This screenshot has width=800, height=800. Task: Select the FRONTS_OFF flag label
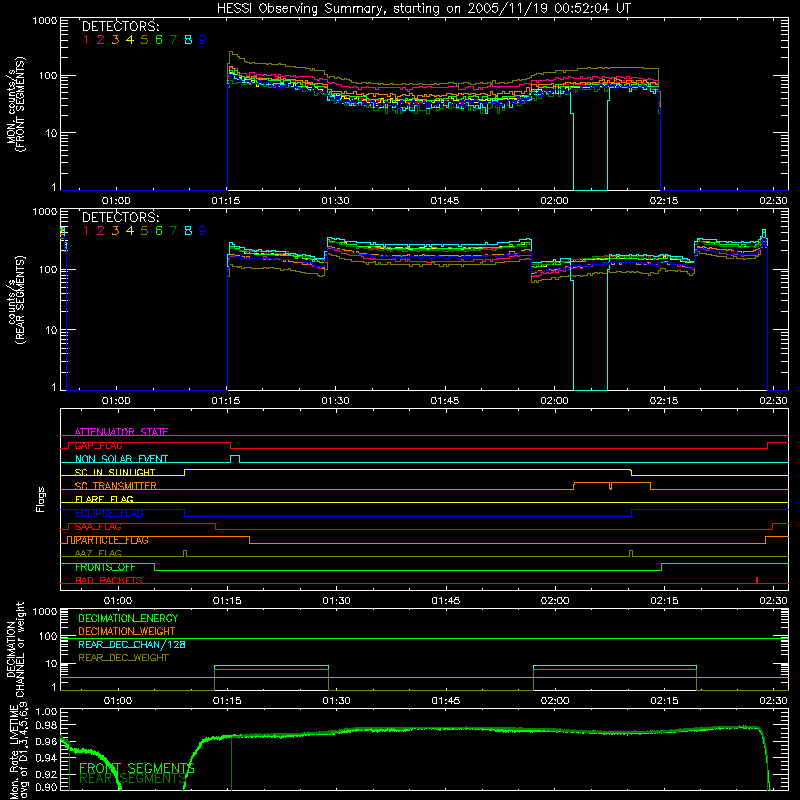coord(105,567)
